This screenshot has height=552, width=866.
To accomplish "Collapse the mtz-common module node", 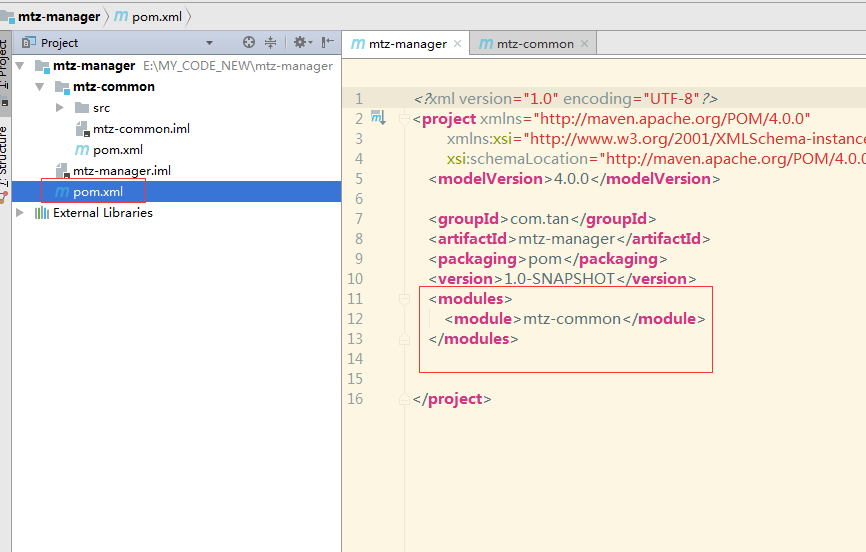I will 41,87.
